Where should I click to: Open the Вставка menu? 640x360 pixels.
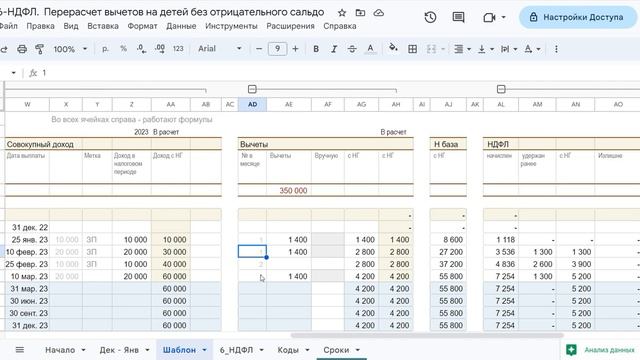click(103, 26)
